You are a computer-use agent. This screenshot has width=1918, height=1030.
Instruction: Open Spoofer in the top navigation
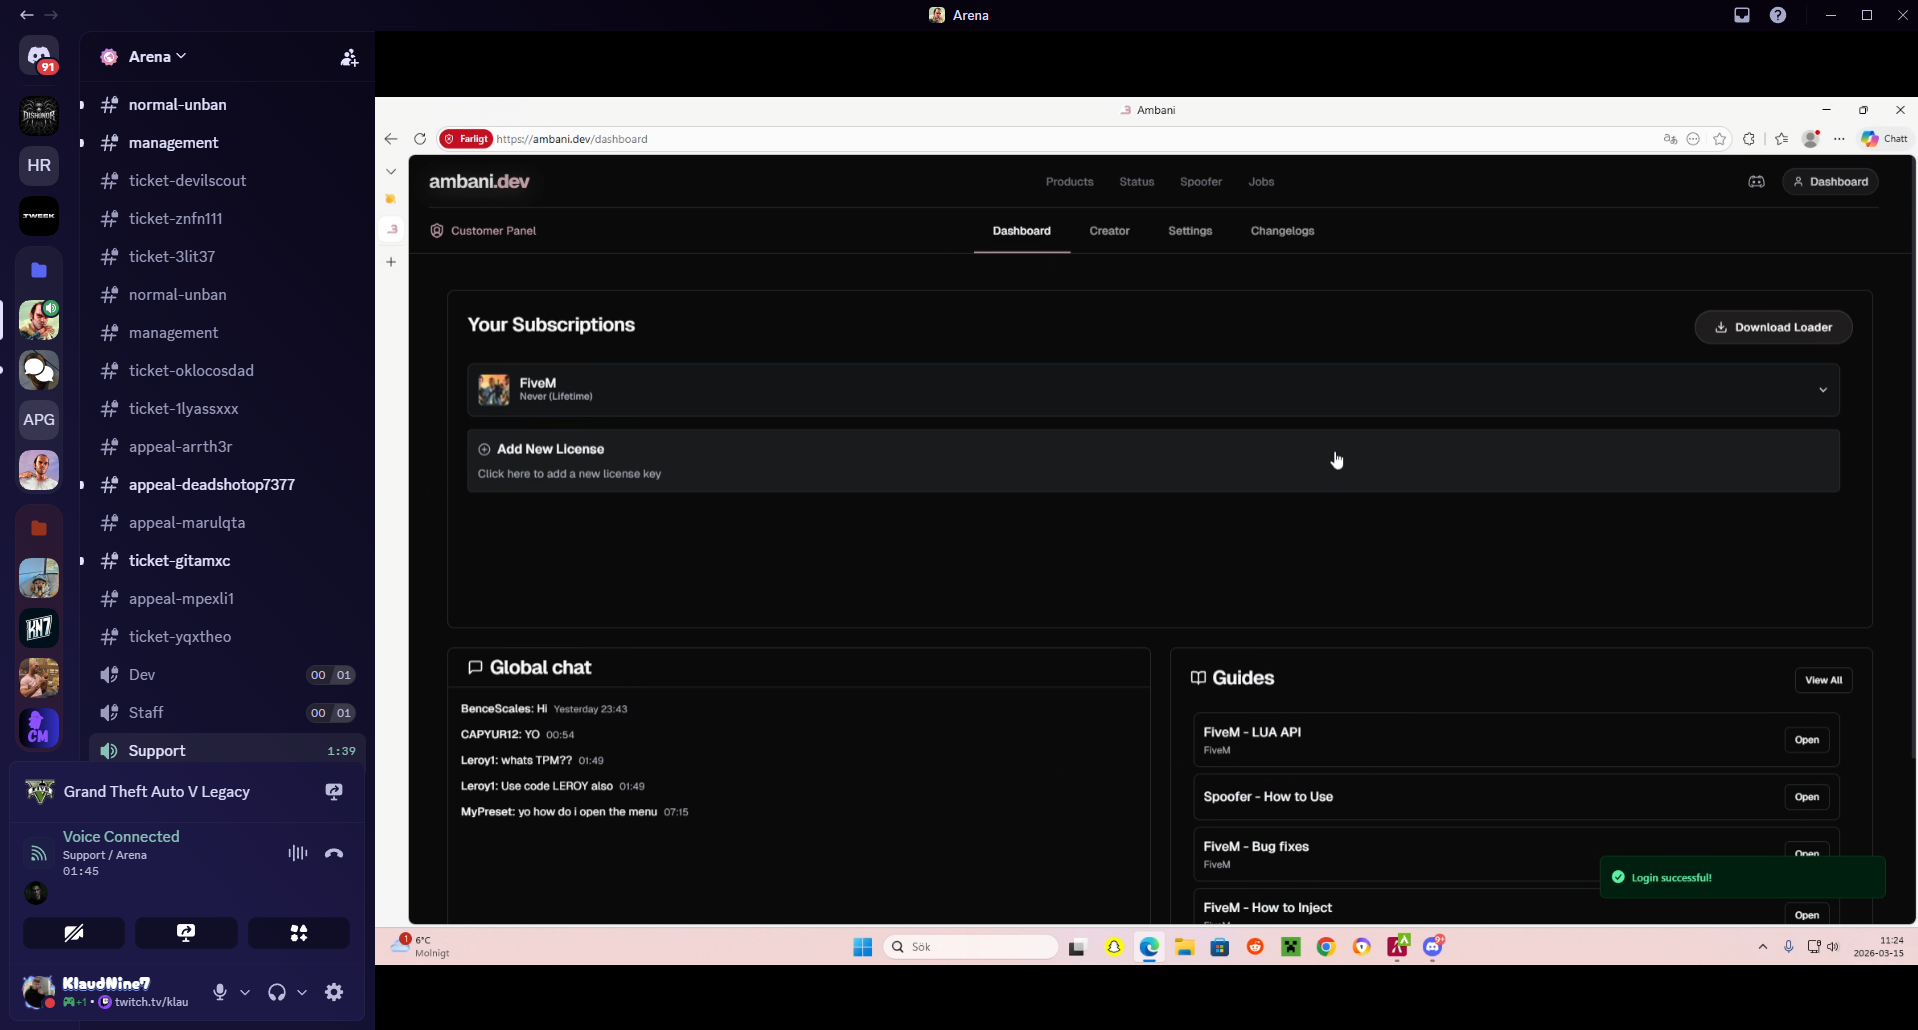click(1201, 182)
